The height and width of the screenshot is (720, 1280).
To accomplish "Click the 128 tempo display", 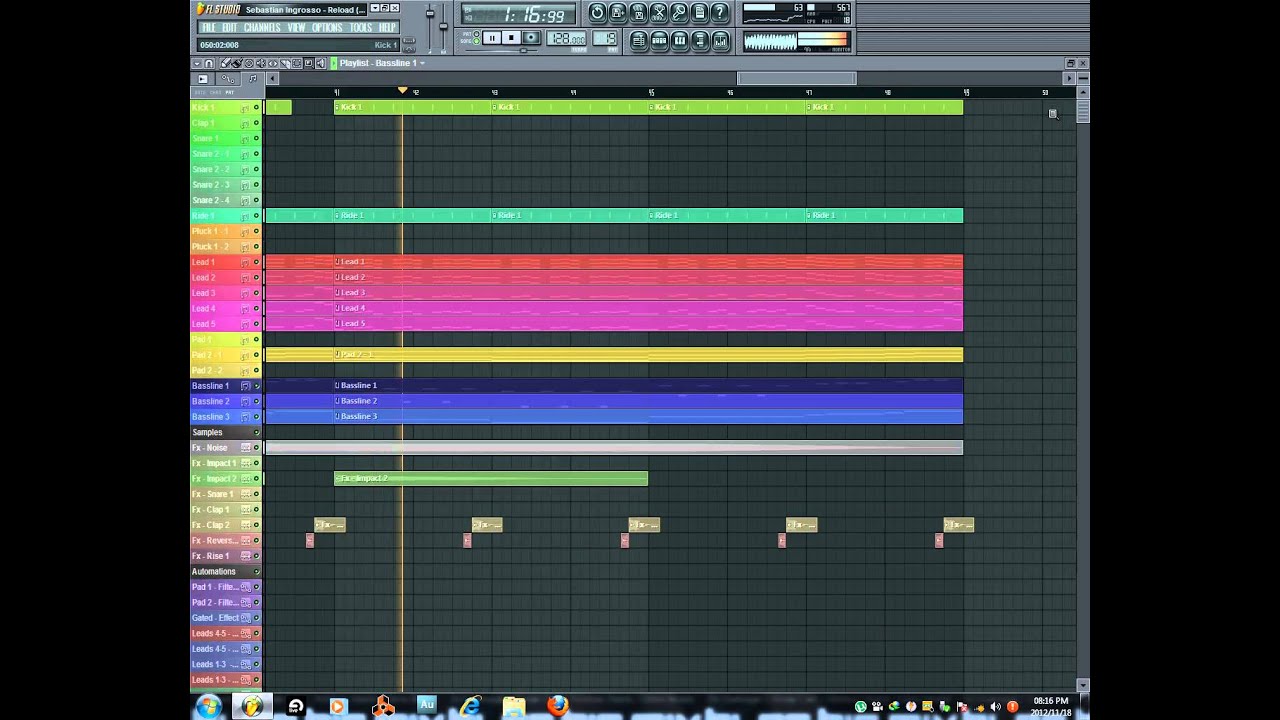I will coord(566,38).
